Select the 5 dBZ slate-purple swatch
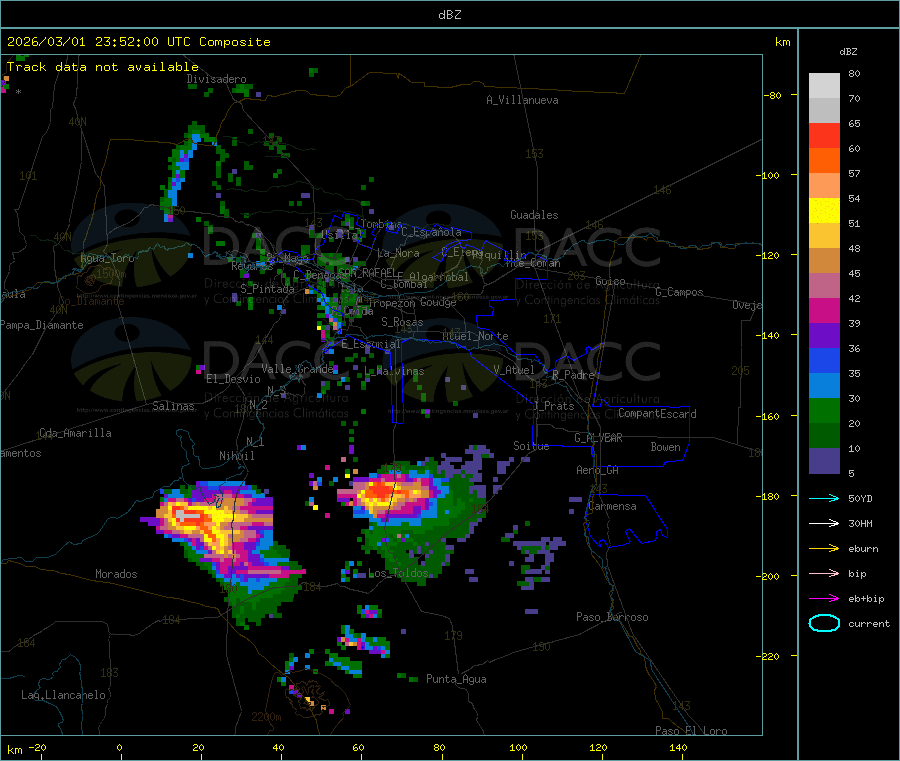The width and height of the screenshot is (900, 761). coord(824,461)
